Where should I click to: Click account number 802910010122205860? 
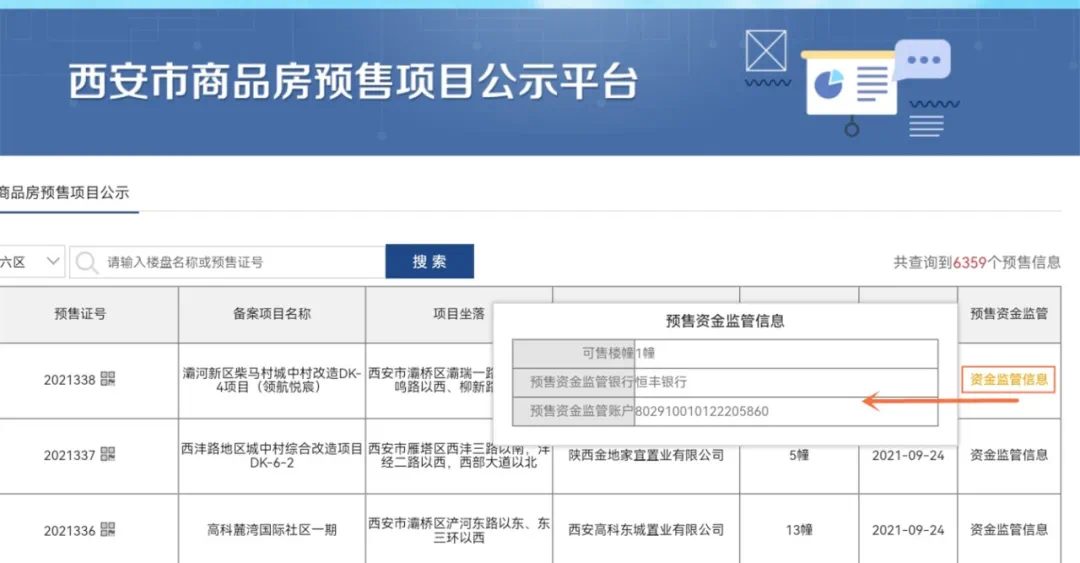pyautogui.click(x=702, y=411)
